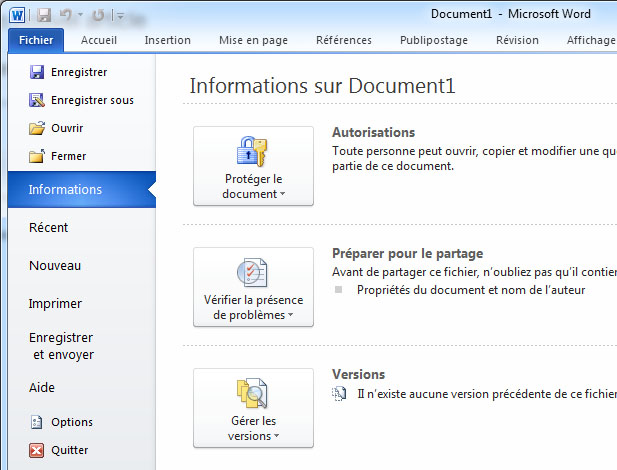The image size is (617, 470).
Task: Open the Fichier tab
Action: (36, 40)
